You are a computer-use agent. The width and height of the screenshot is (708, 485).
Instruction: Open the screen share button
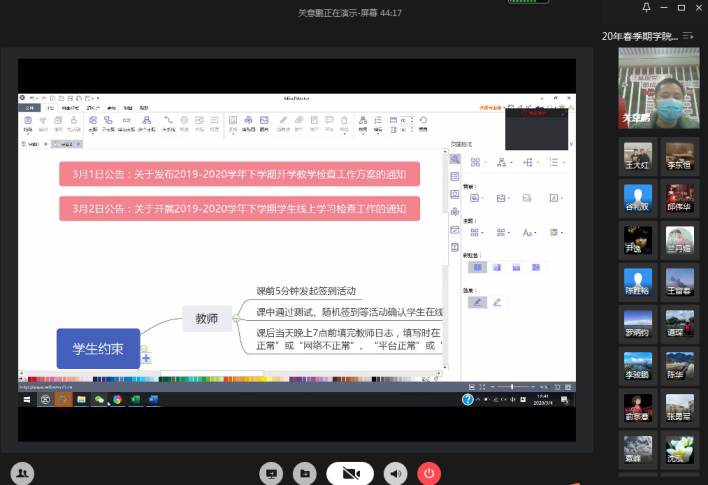[270, 472]
